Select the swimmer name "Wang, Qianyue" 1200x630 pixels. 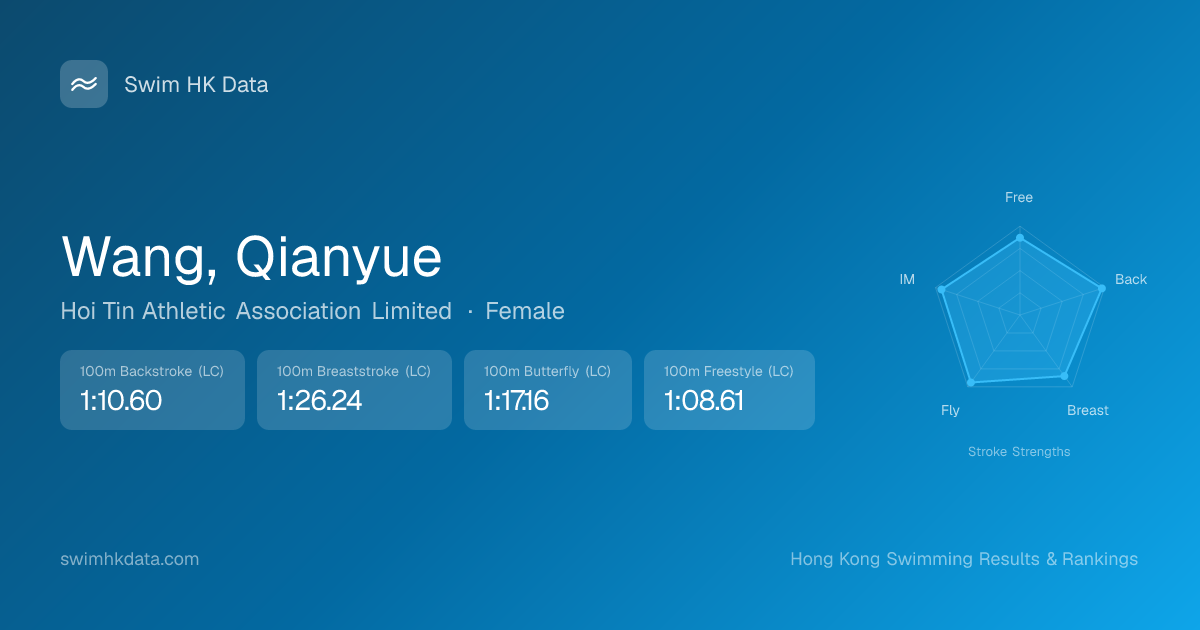[x=251, y=257]
